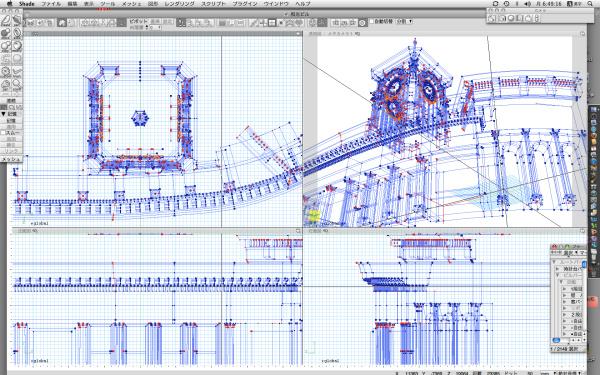Click the house icon in the control bar
Screen dimensions: 600x375
[62, 23]
